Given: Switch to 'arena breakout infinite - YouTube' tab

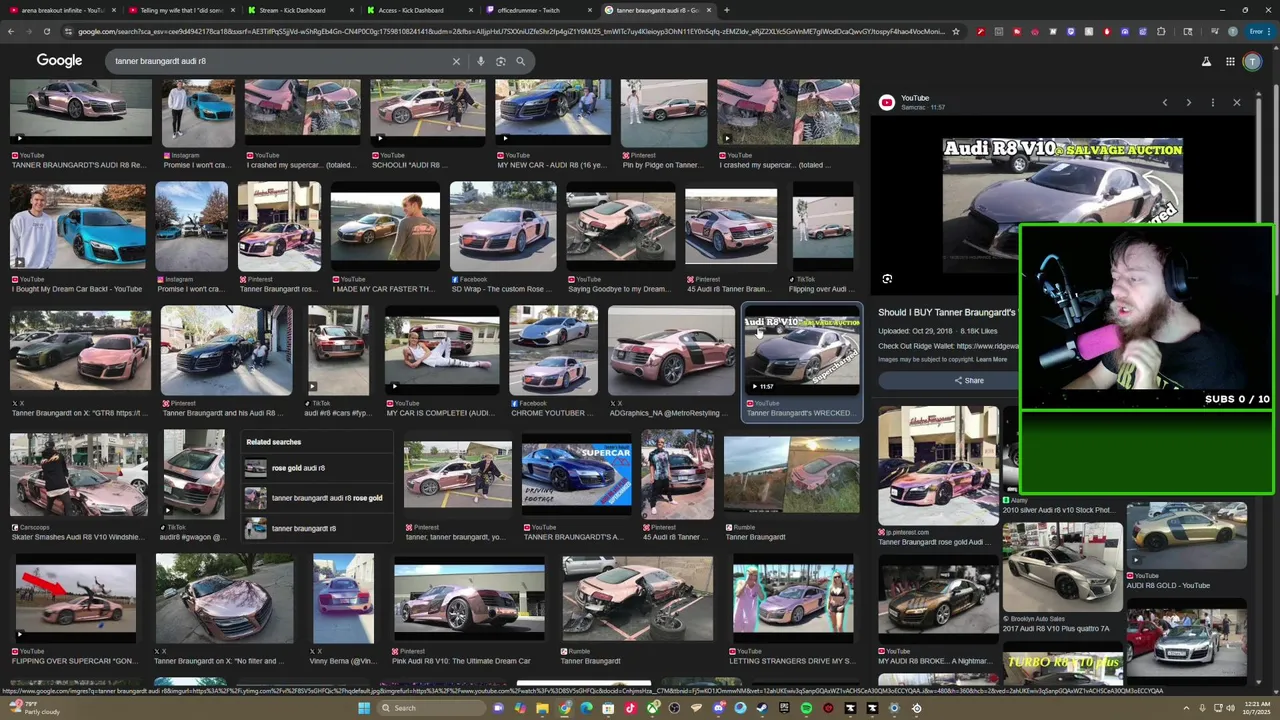Looking at the screenshot, I should pos(62,10).
